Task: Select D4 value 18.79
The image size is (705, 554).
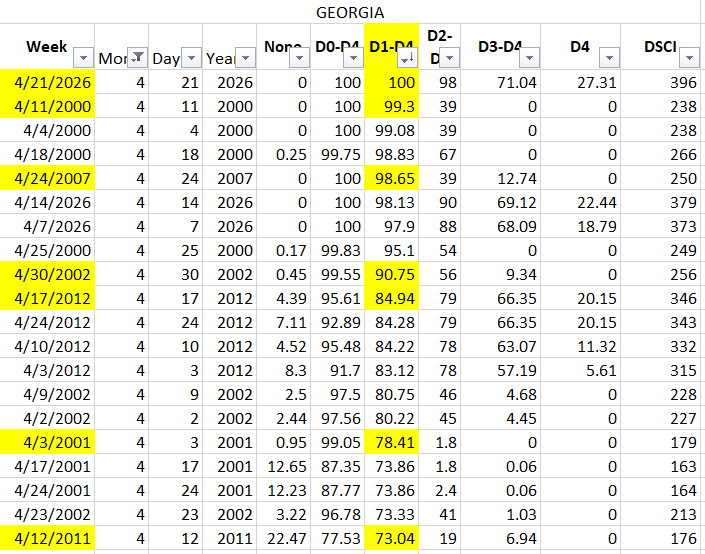Action: tap(581, 226)
